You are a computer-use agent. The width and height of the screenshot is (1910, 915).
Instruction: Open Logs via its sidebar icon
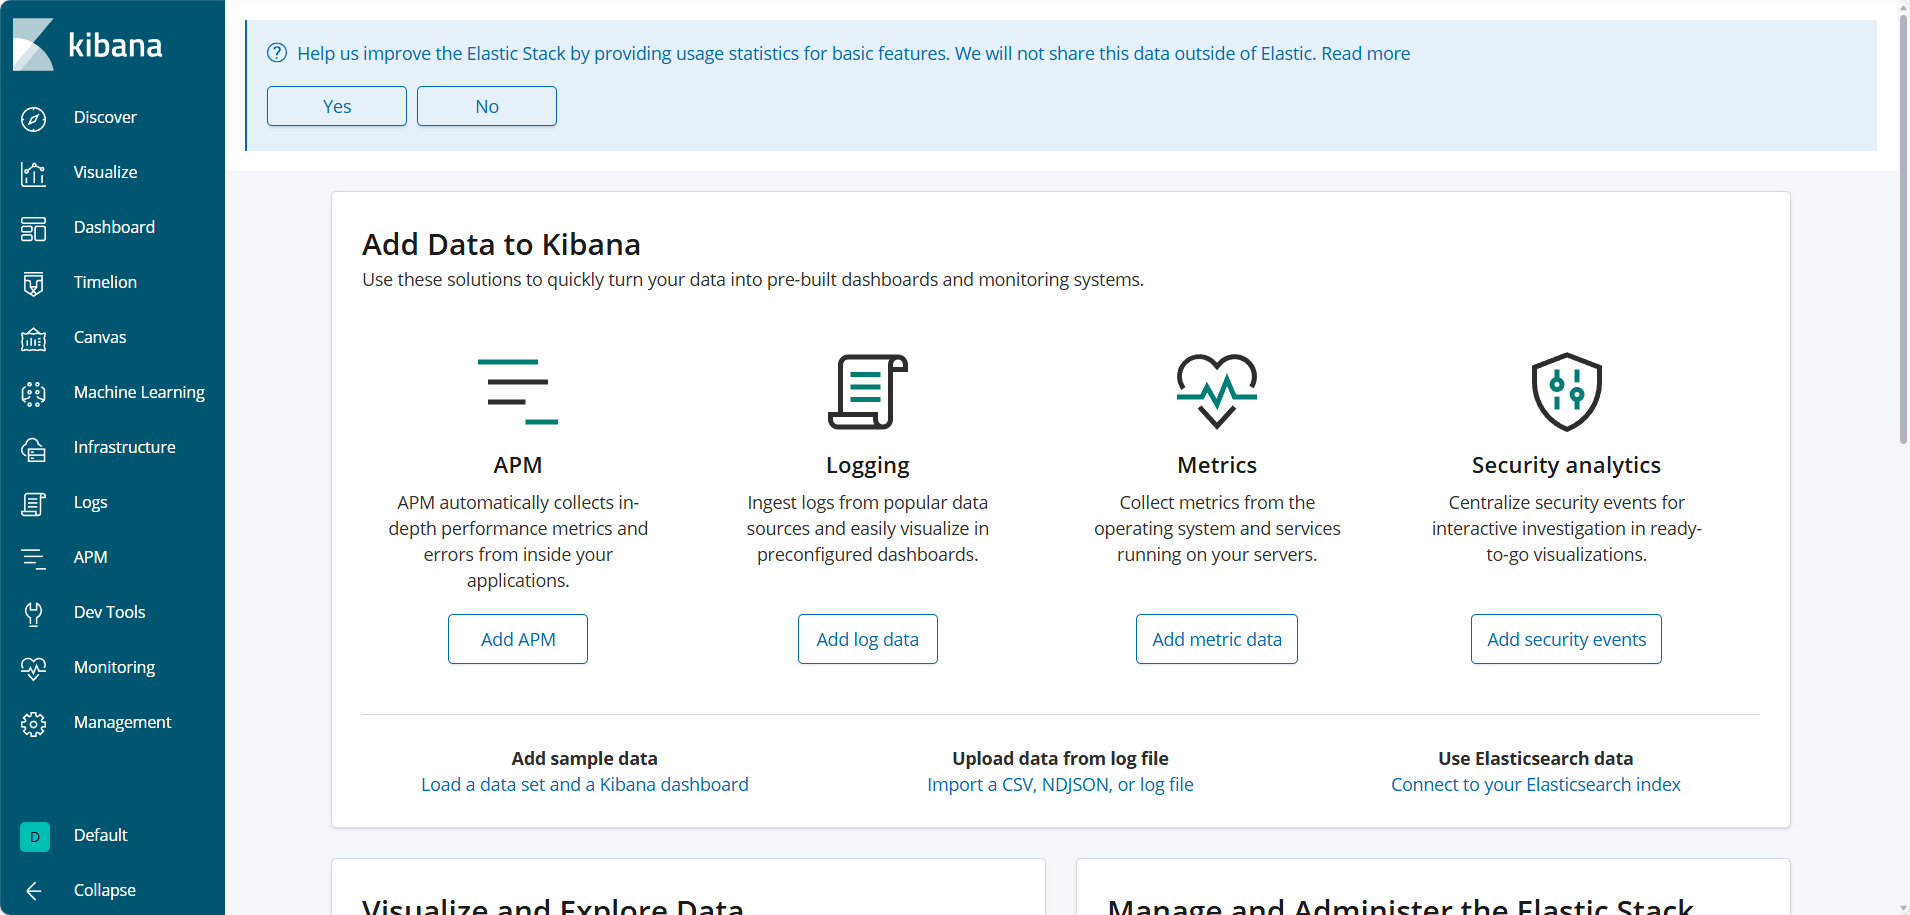(34, 504)
